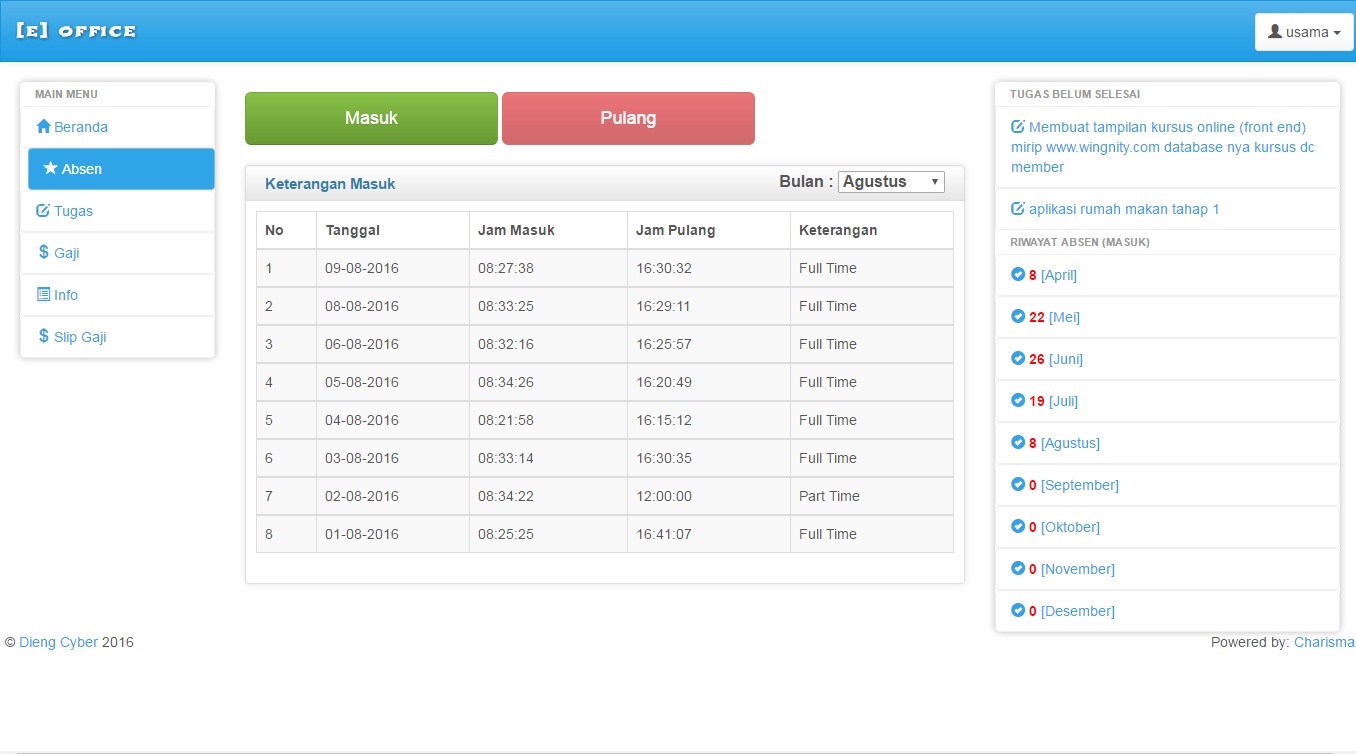Click the star icon beside Absen

coord(50,169)
